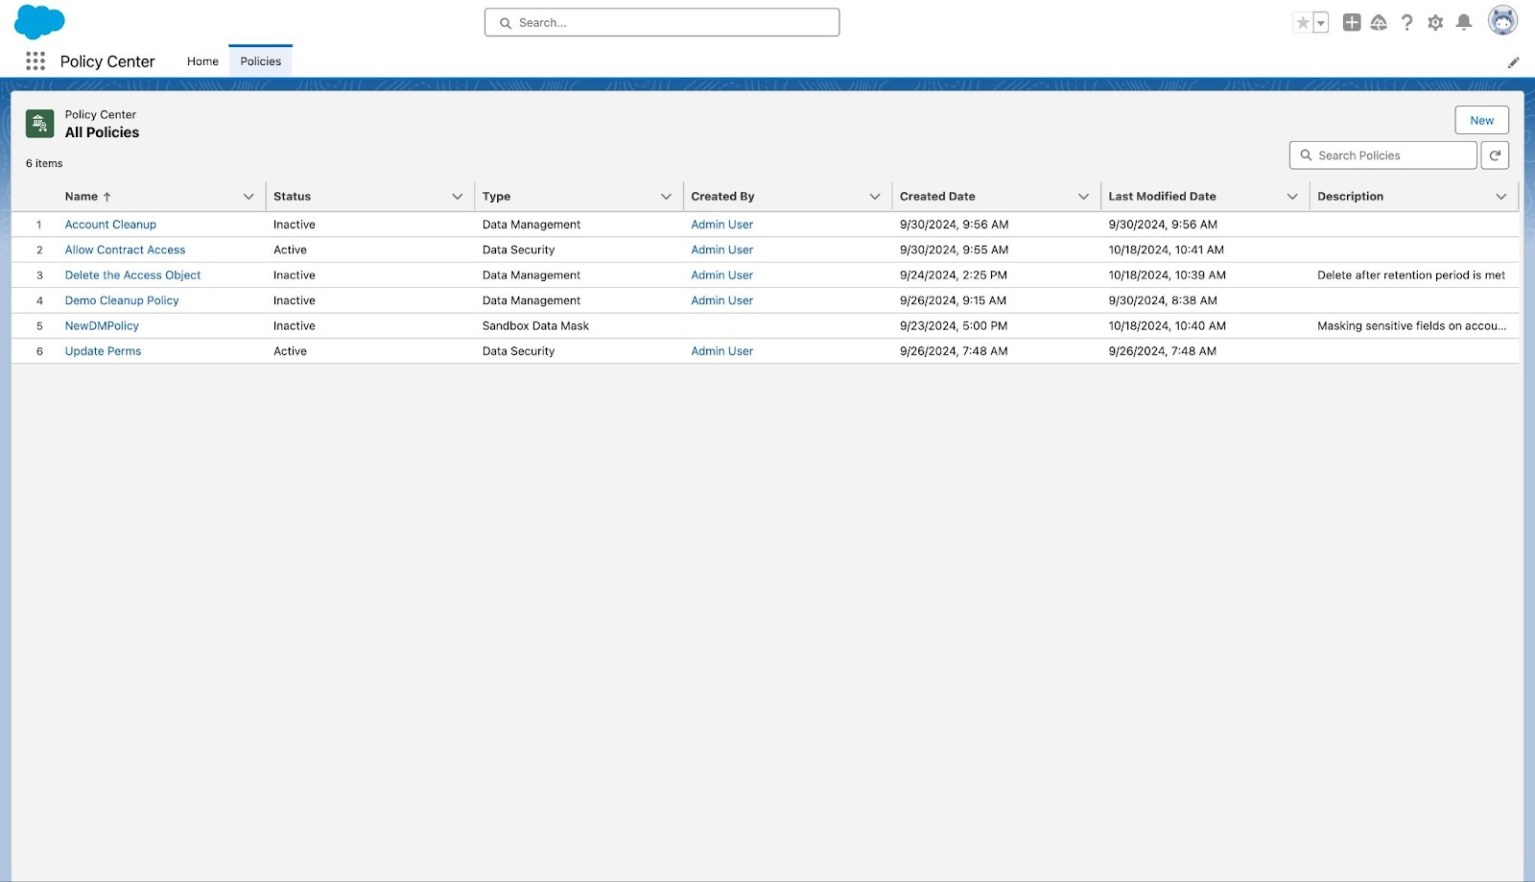1535x882 pixels.
Task: Click the user avatar picture
Action: pyautogui.click(x=1502, y=21)
